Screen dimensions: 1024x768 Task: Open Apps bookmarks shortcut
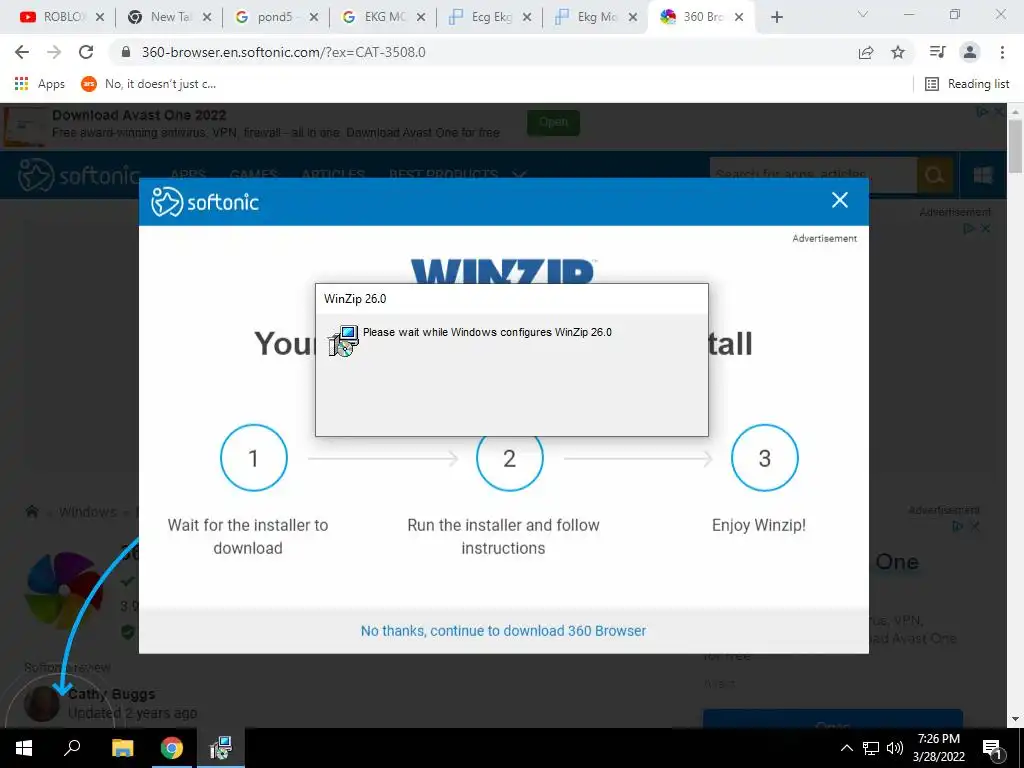click(39, 84)
